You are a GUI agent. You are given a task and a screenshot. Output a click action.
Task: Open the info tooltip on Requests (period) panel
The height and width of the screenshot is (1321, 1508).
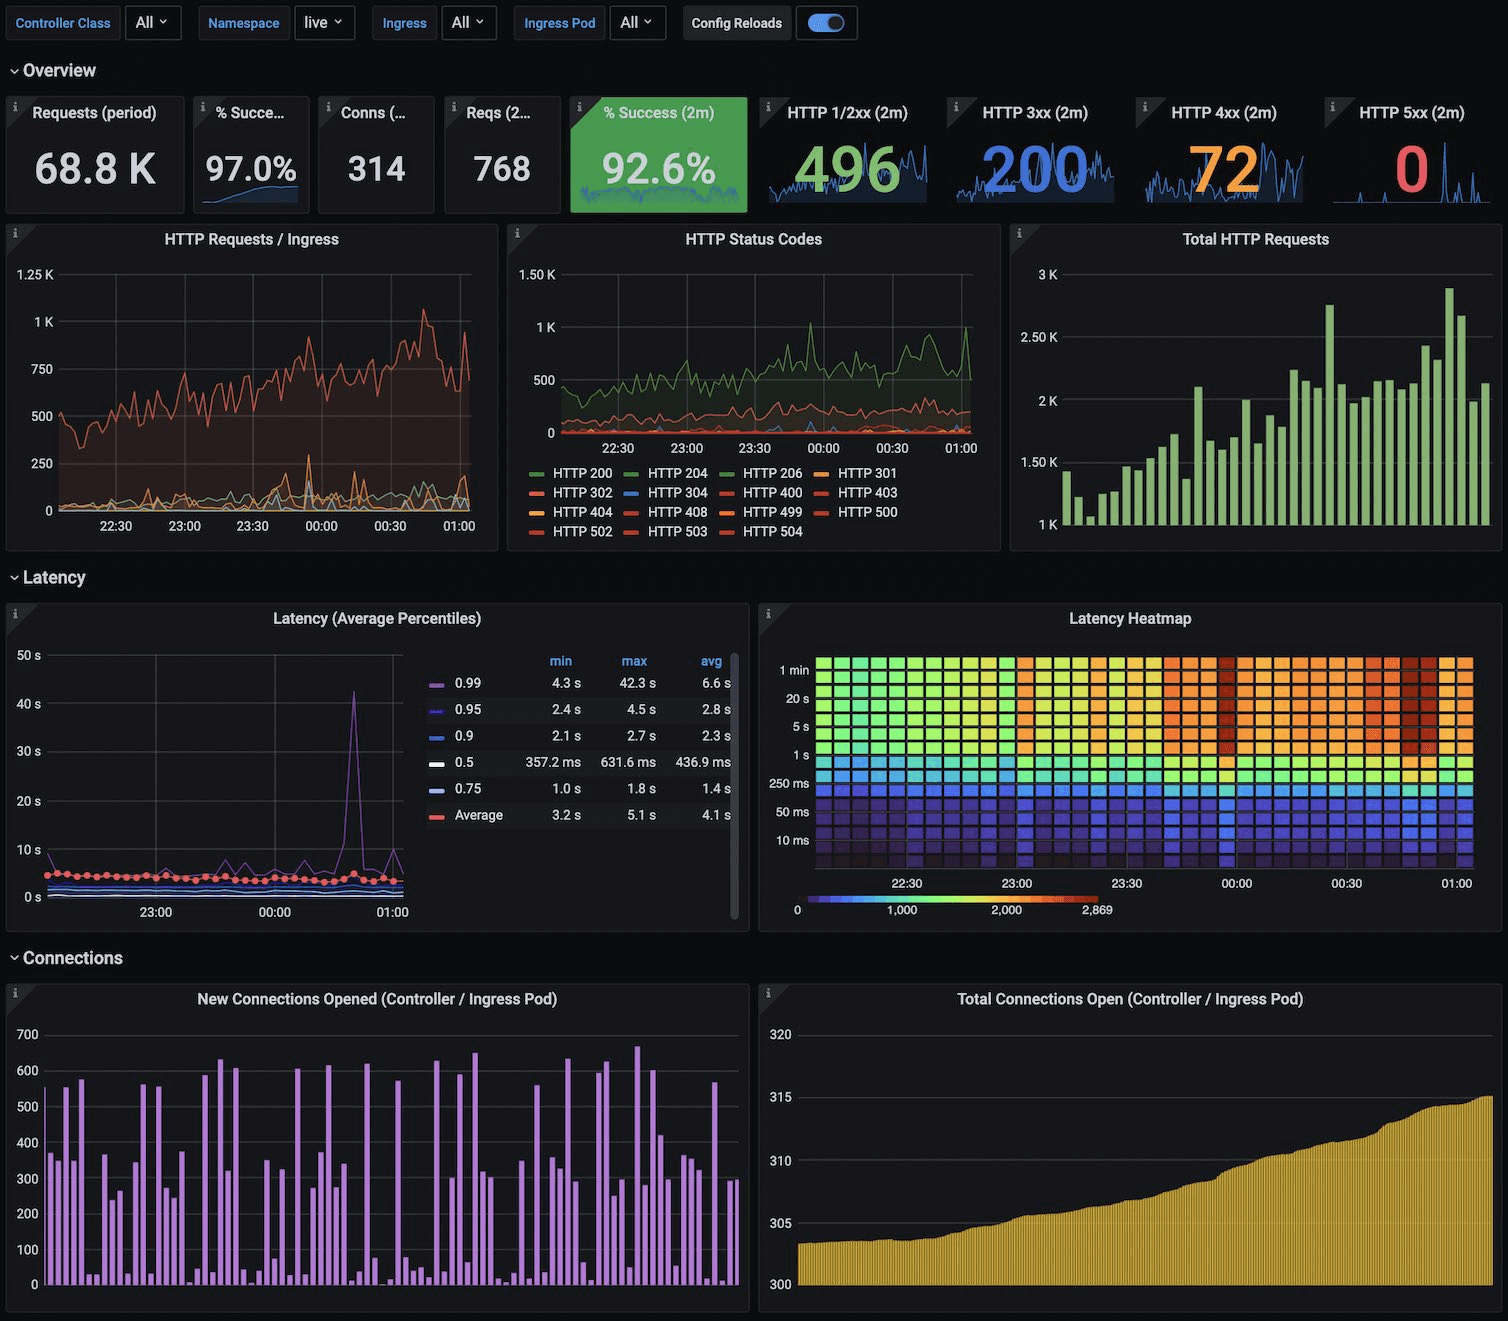tap(14, 105)
